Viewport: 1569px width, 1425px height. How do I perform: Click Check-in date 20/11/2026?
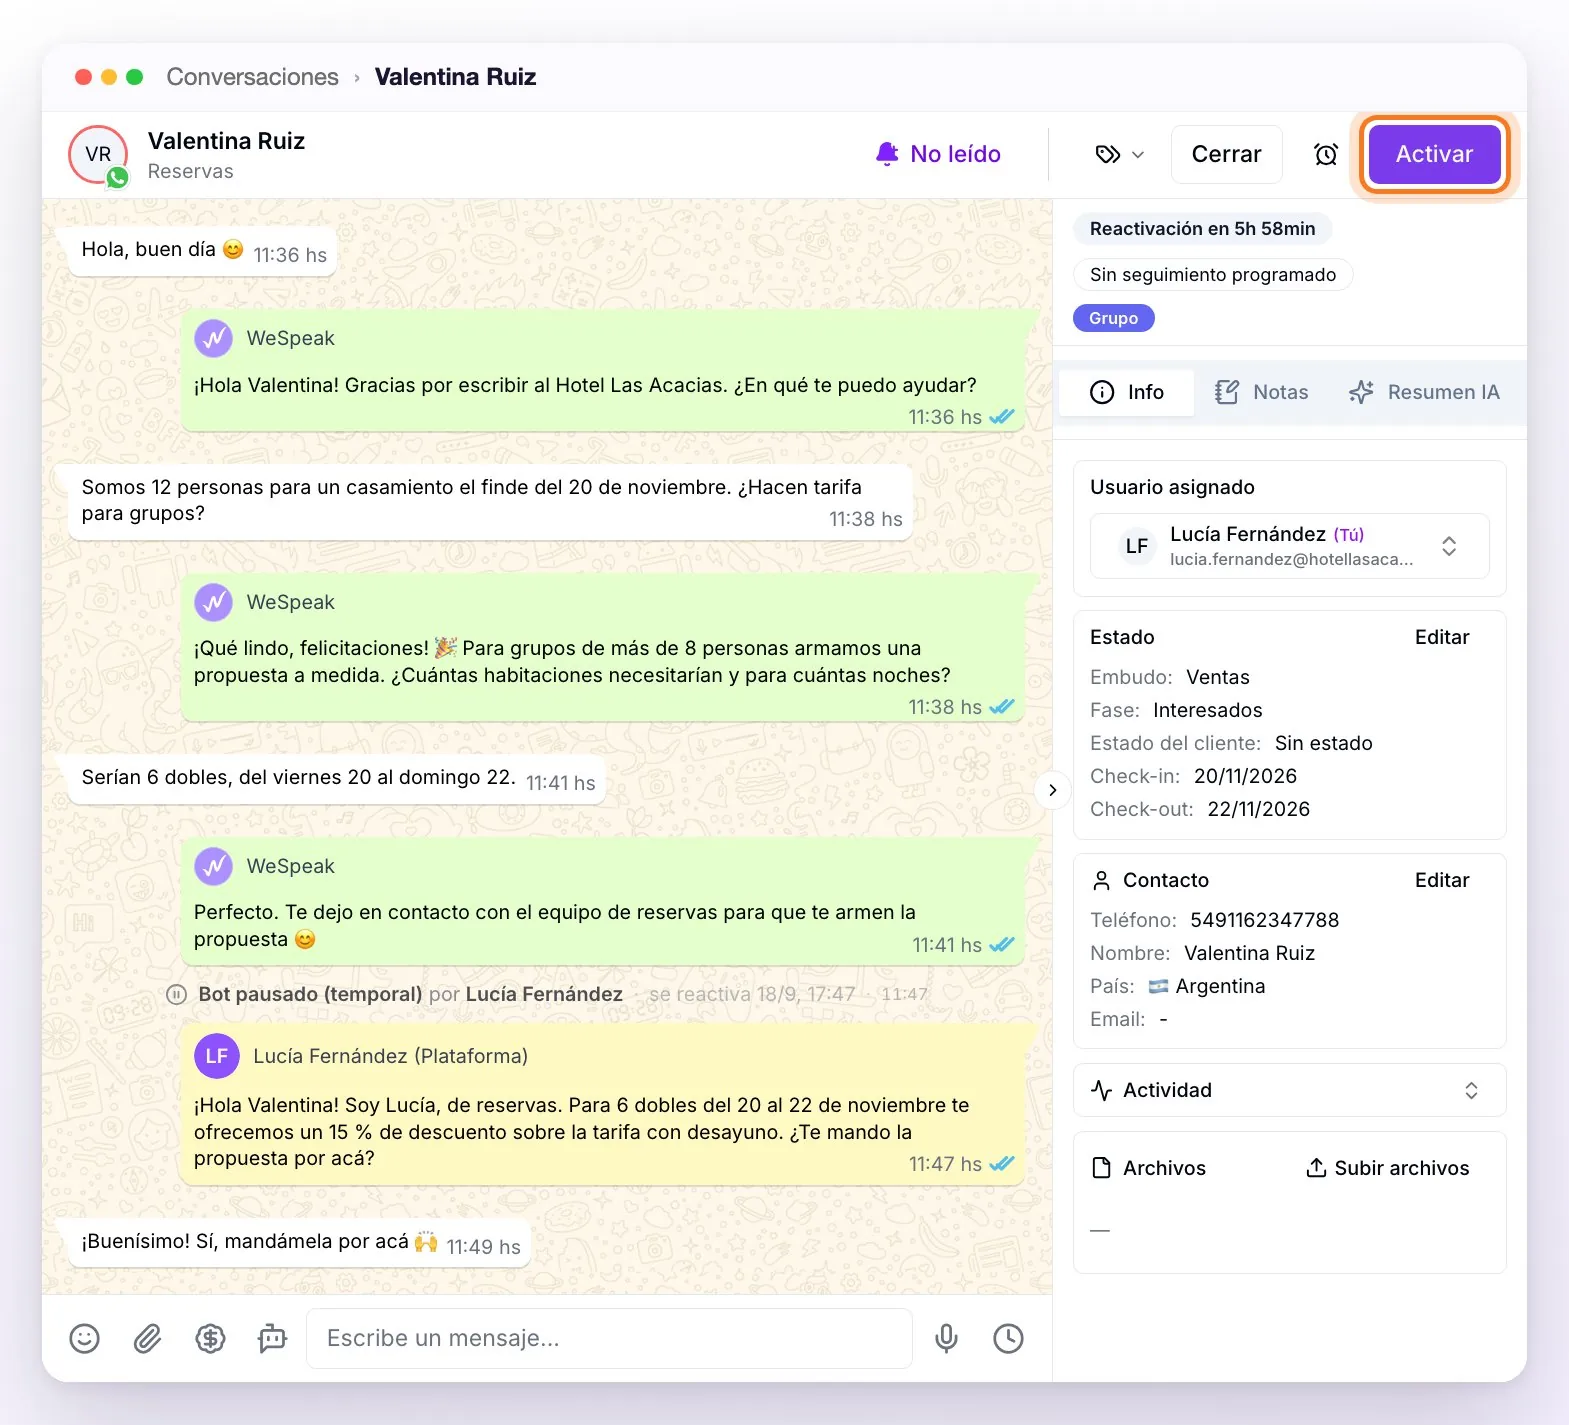tap(1245, 776)
